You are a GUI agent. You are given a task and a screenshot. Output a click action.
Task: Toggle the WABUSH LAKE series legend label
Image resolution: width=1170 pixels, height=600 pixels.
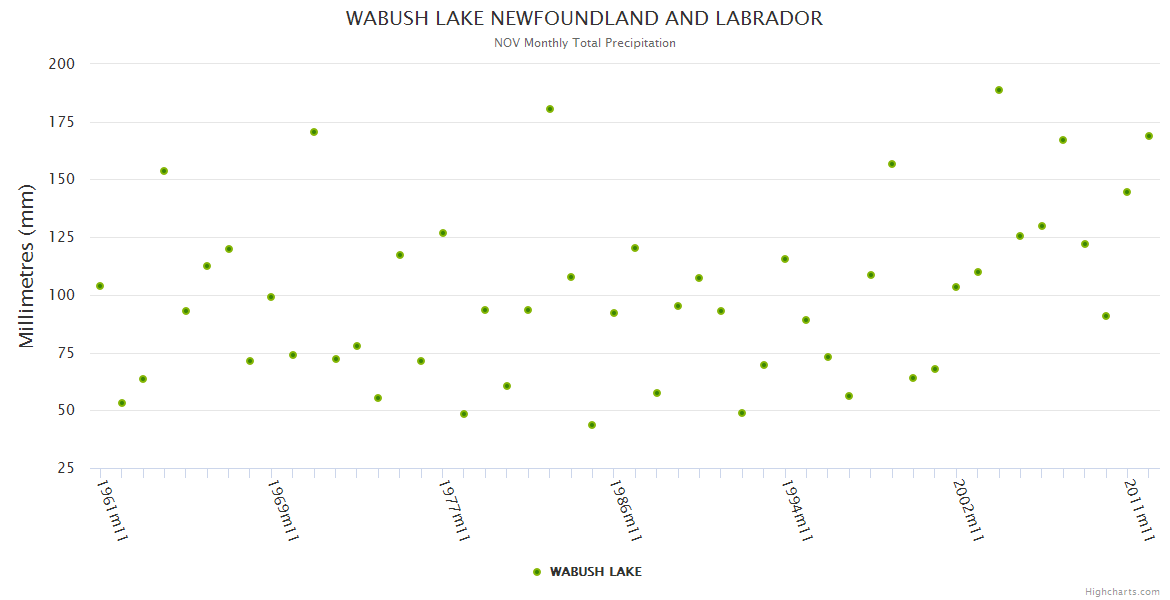tap(595, 572)
